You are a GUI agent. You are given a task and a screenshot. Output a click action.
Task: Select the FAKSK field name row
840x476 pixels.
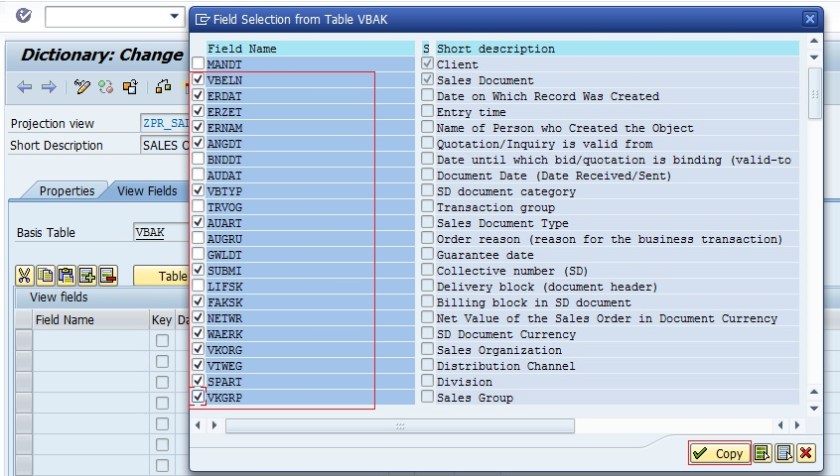point(310,302)
